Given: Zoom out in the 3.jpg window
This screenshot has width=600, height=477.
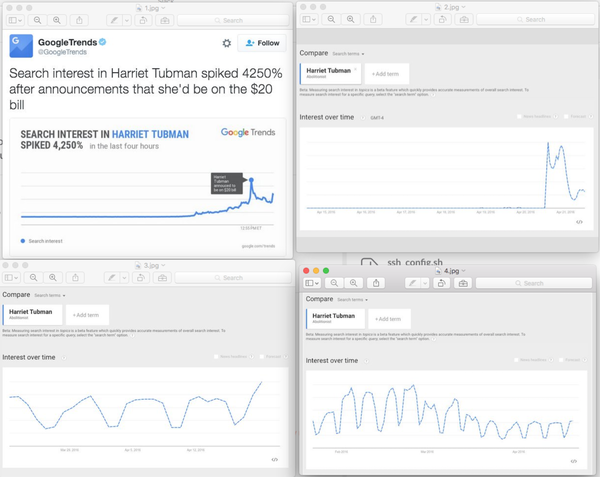Looking at the screenshot, I should pos(34,278).
